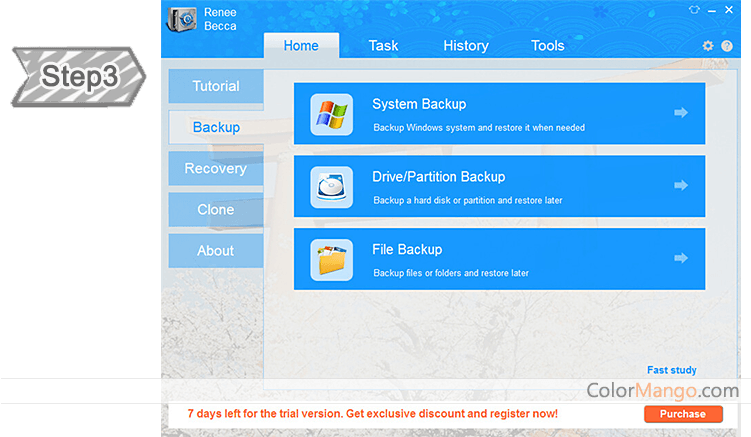Click the arrow on System Backup row
This screenshot has width=751, height=437.
point(681,113)
